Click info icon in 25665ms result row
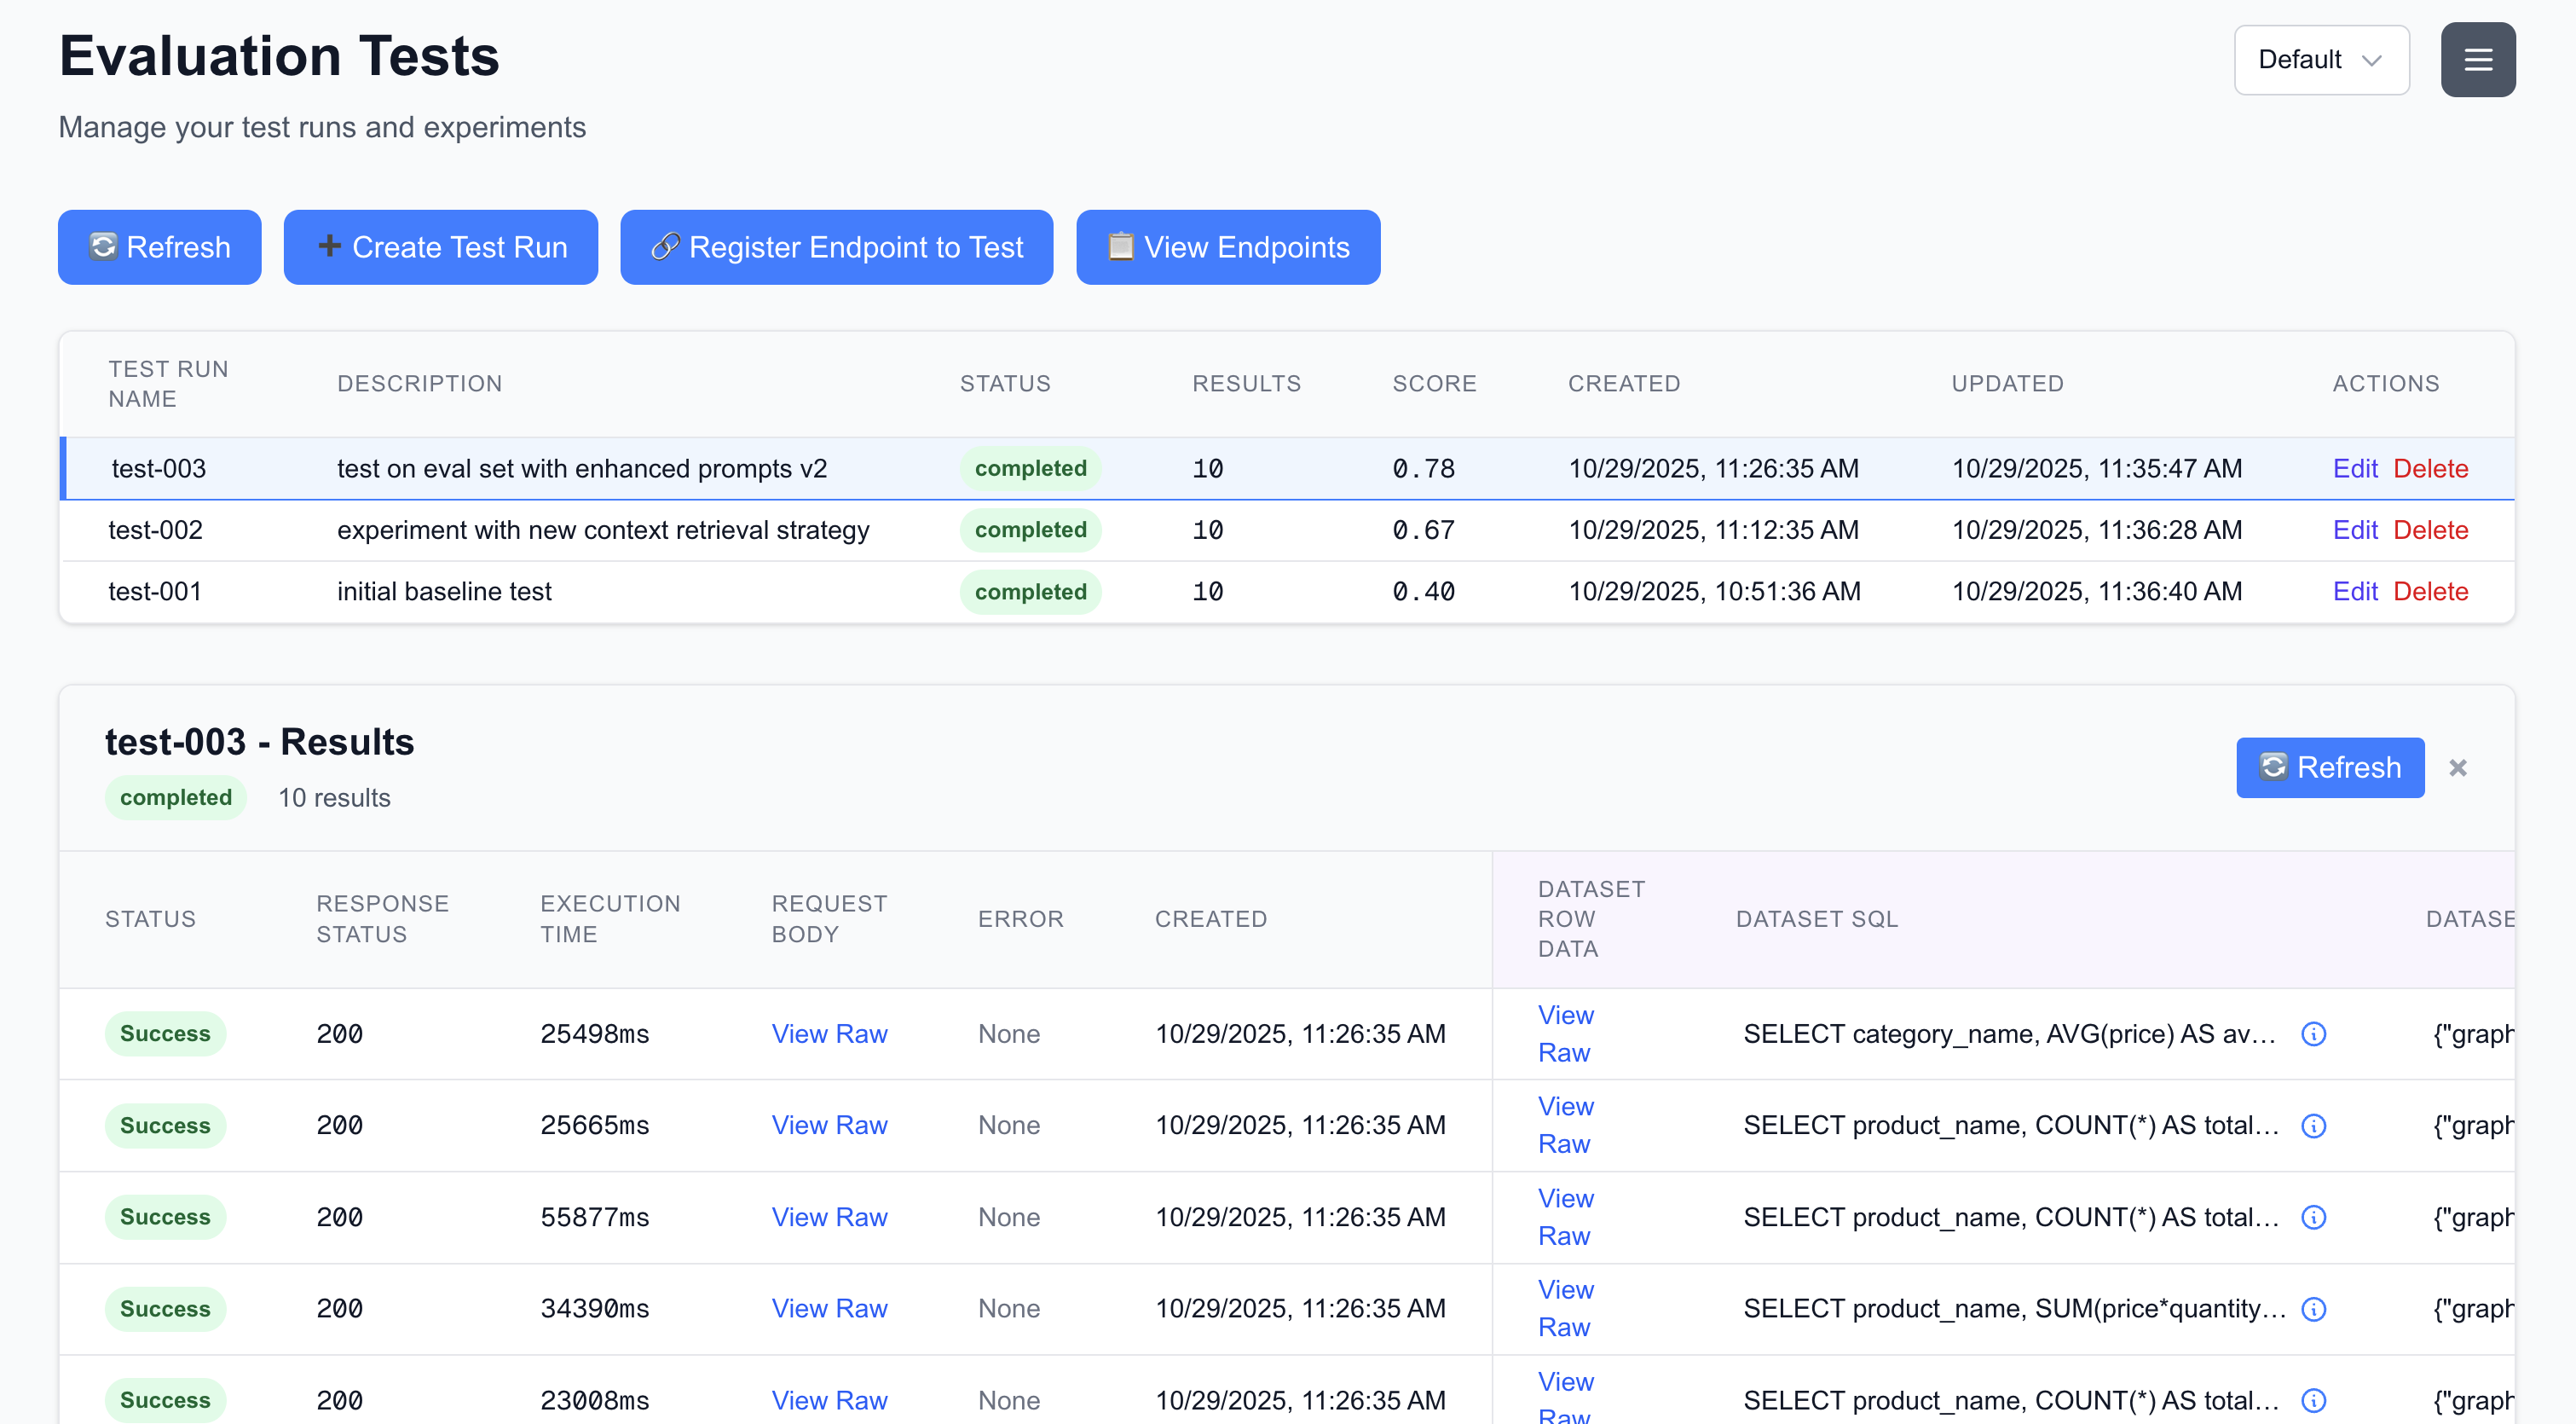Viewport: 2576px width, 1424px height. [2313, 1126]
